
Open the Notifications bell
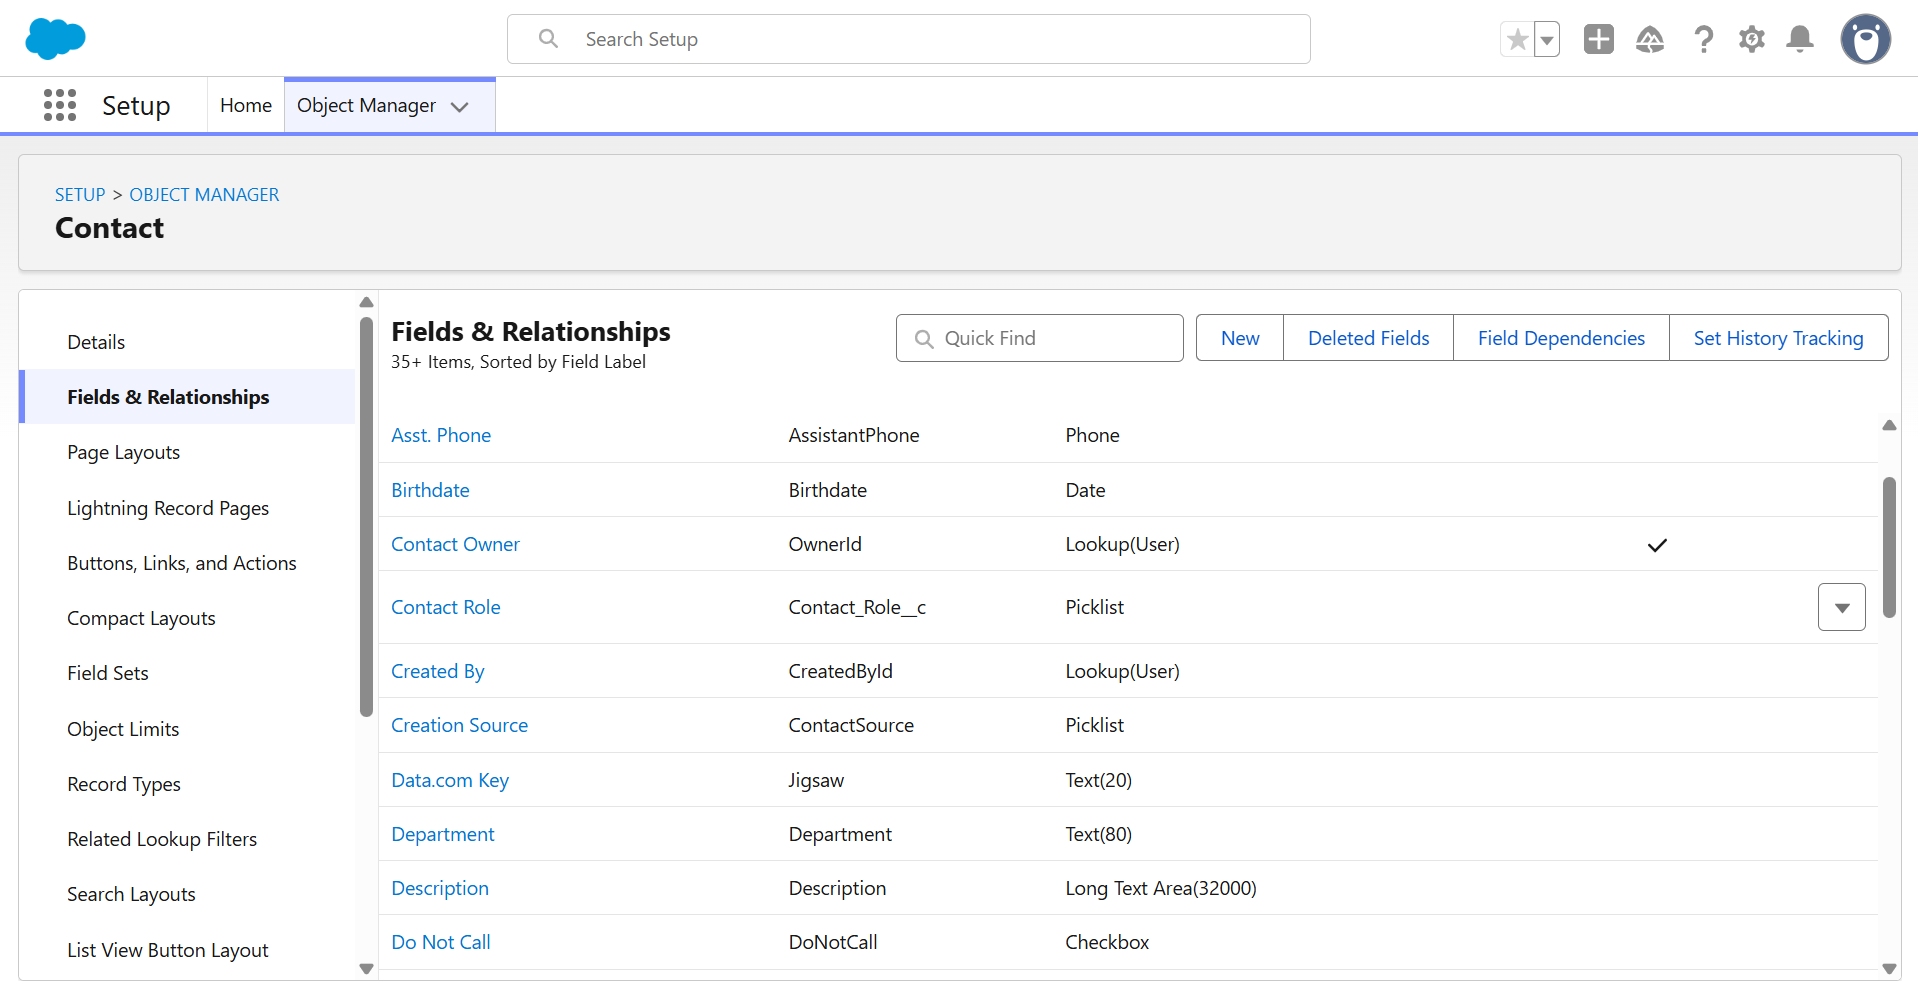coord(1800,39)
